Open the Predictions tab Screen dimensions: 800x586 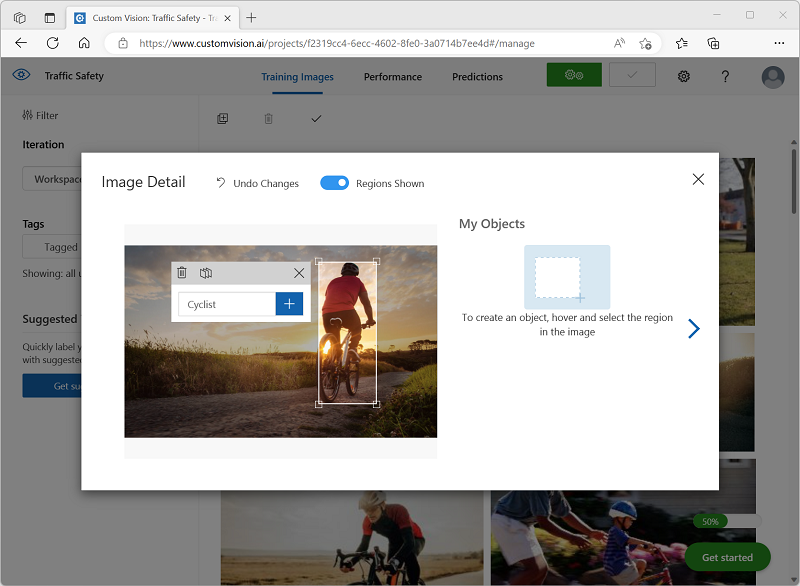click(478, 77)
